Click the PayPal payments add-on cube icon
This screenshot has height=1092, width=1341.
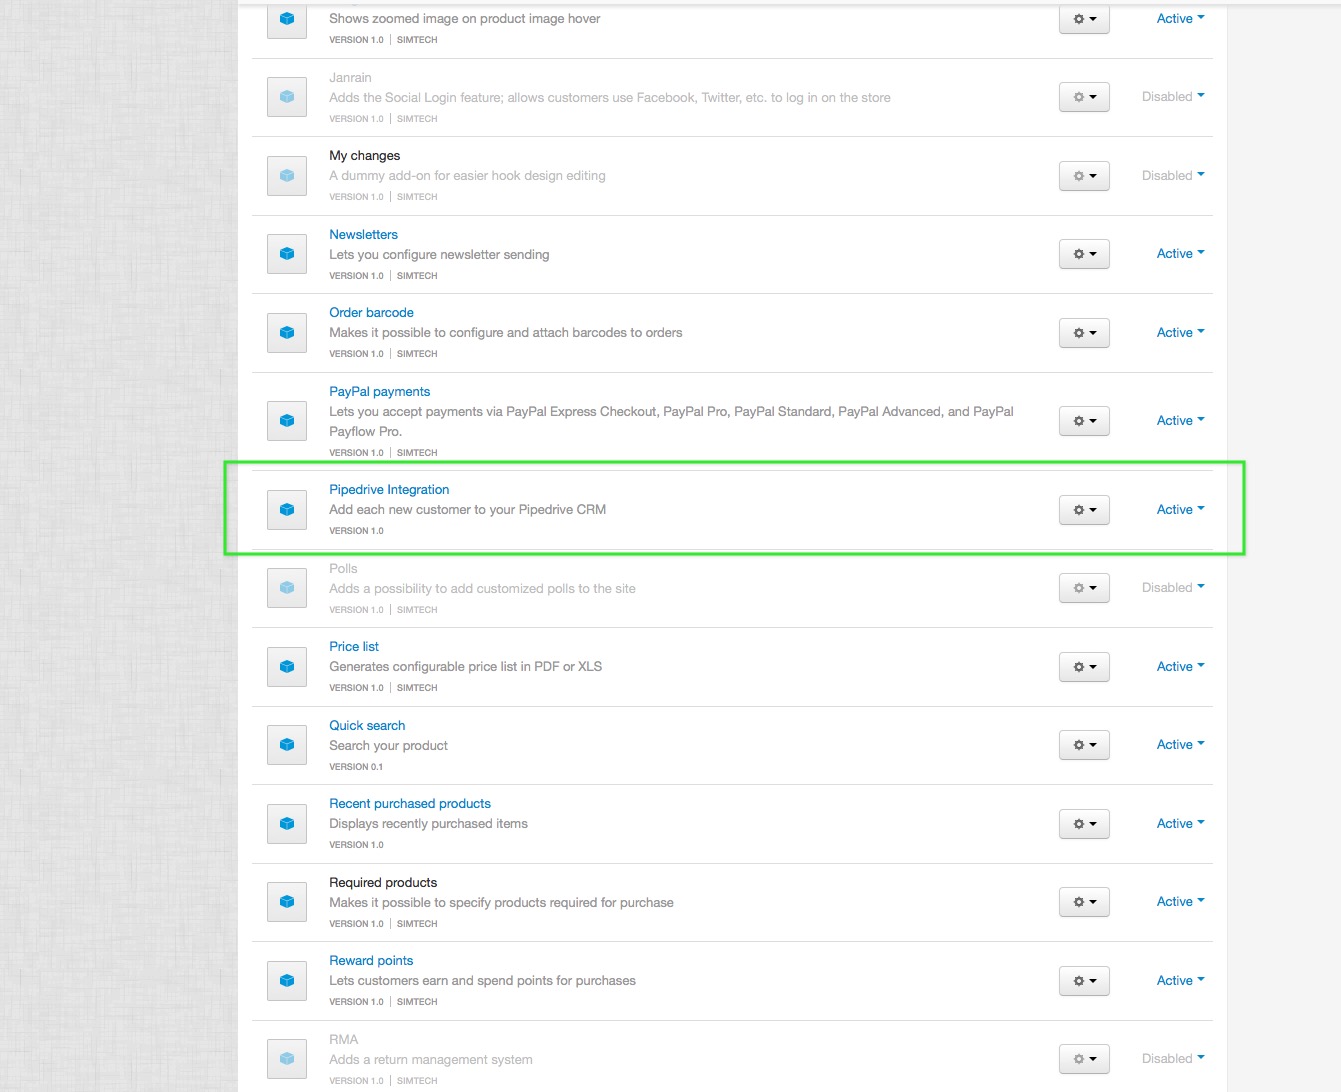287,421
